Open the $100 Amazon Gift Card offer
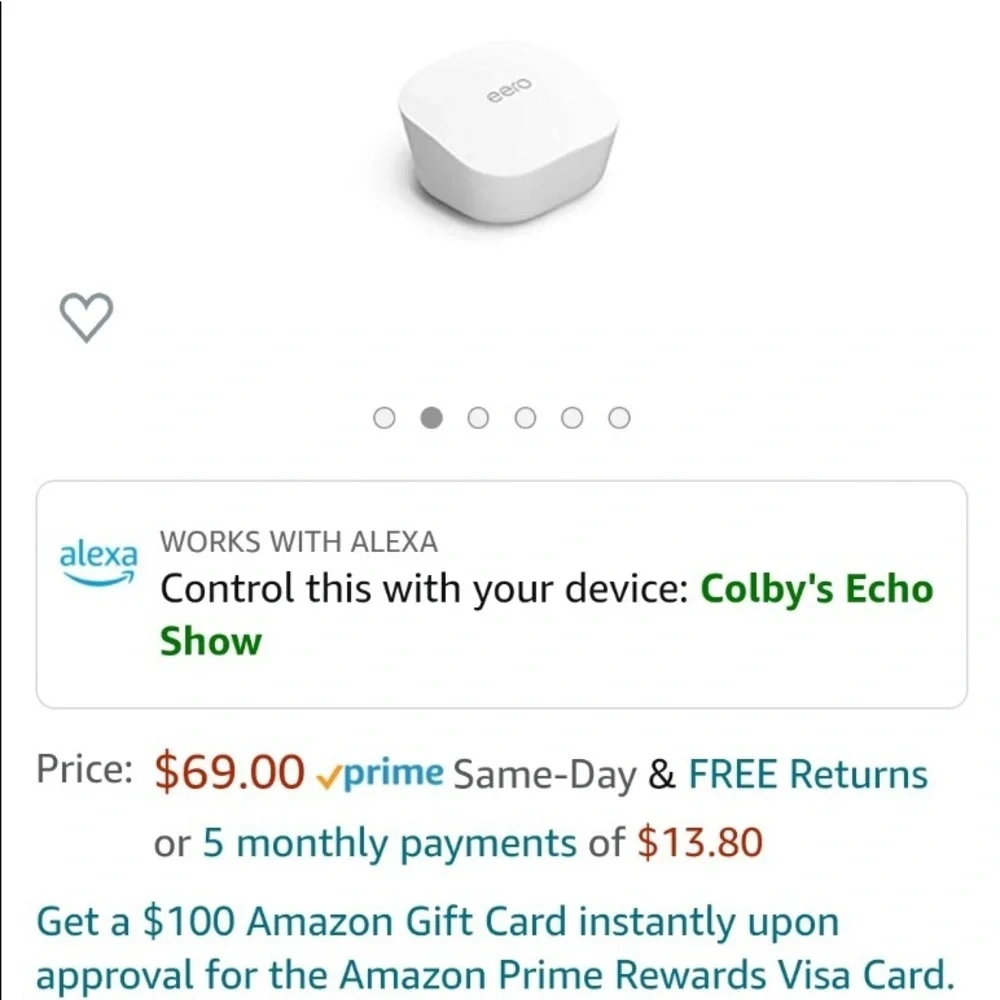The image size is (1000, 1000). tap(437, 922)
